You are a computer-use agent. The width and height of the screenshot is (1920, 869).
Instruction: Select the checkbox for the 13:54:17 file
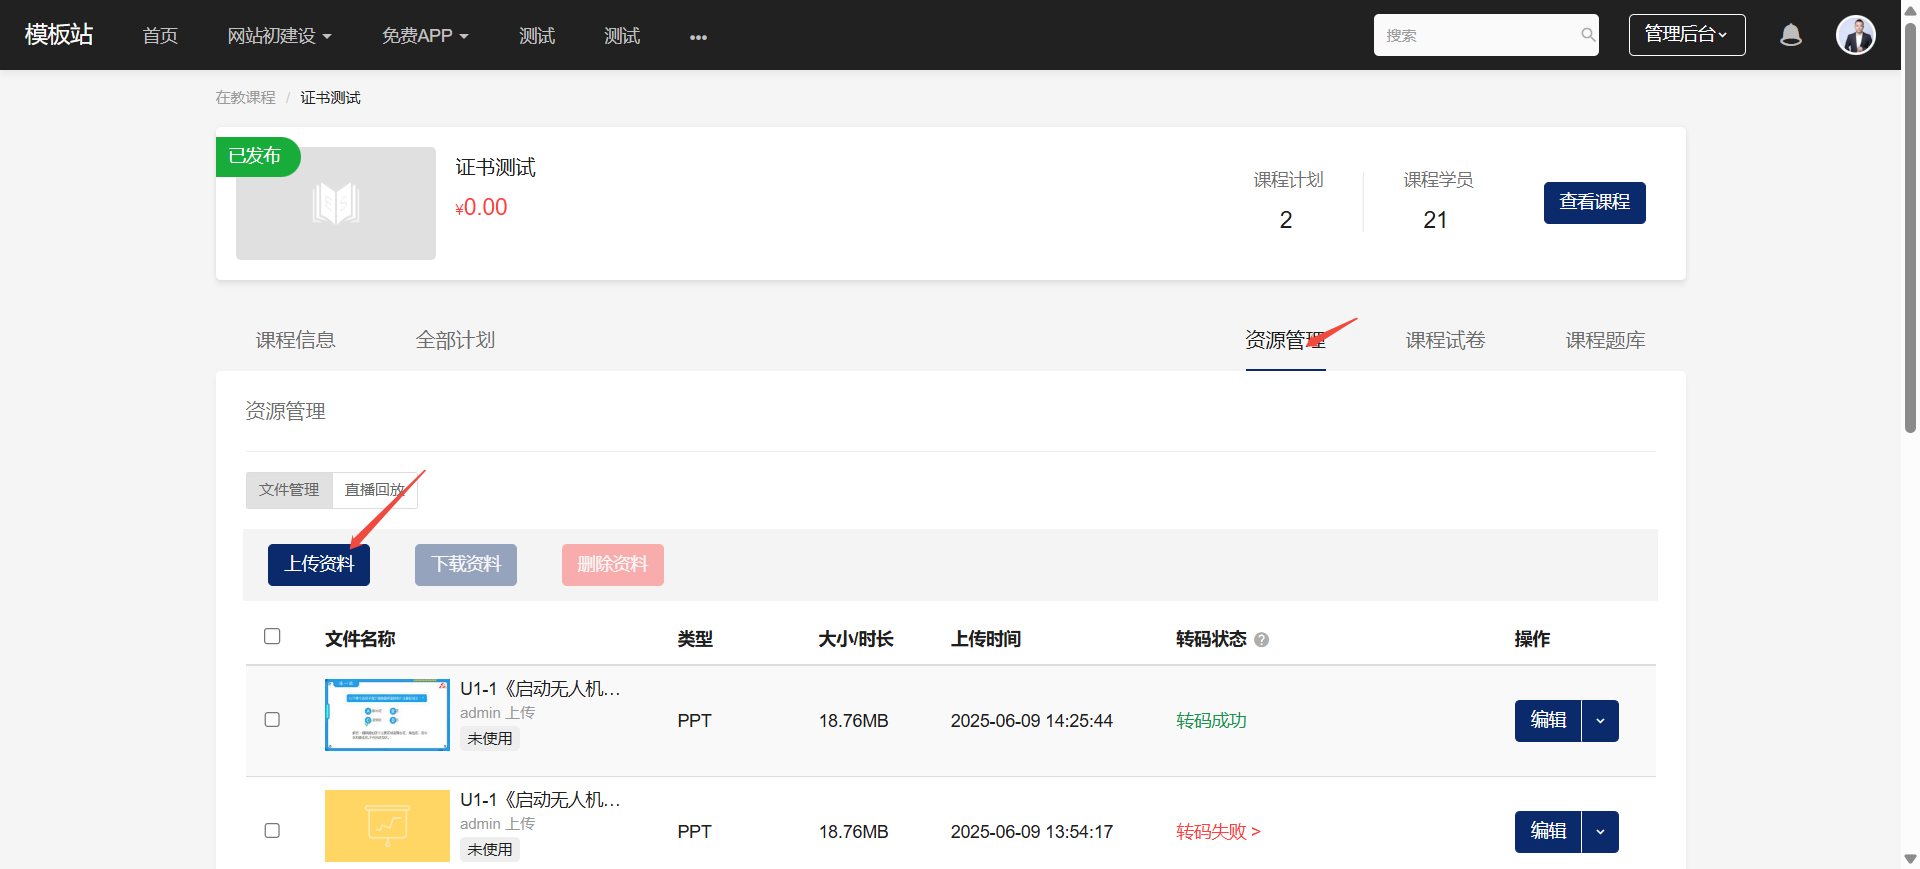(x=272, y=831)
